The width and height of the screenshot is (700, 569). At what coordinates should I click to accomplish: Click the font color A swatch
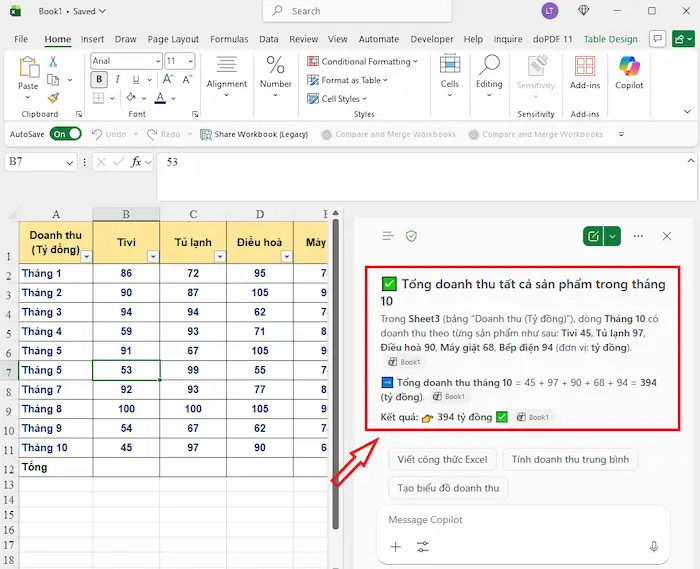click(x=160, y=99)
